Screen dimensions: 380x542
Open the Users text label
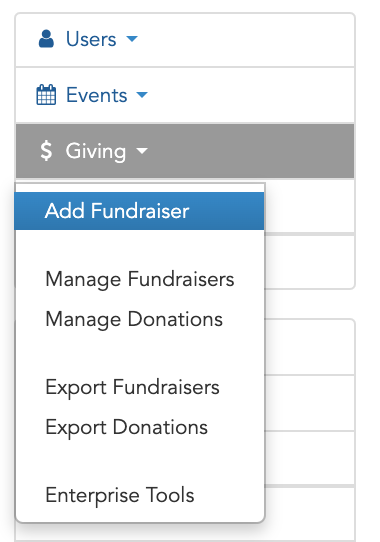point(91,39)
